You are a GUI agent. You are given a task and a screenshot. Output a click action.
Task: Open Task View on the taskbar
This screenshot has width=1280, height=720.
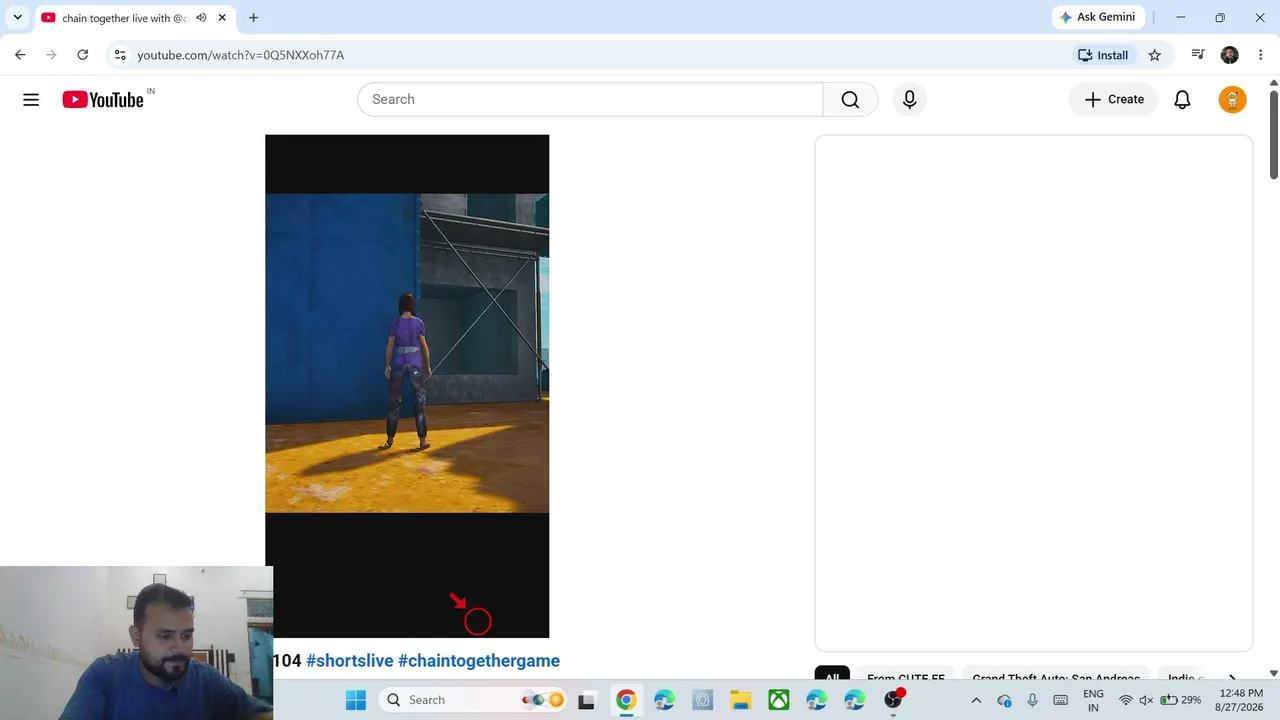(586, 700)
